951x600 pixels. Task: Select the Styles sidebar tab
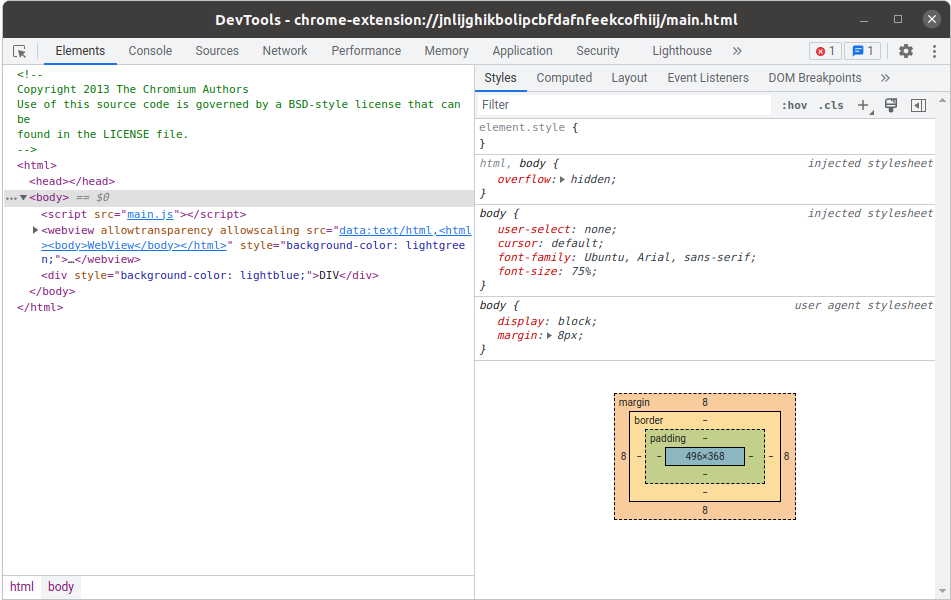coord(500,78)
